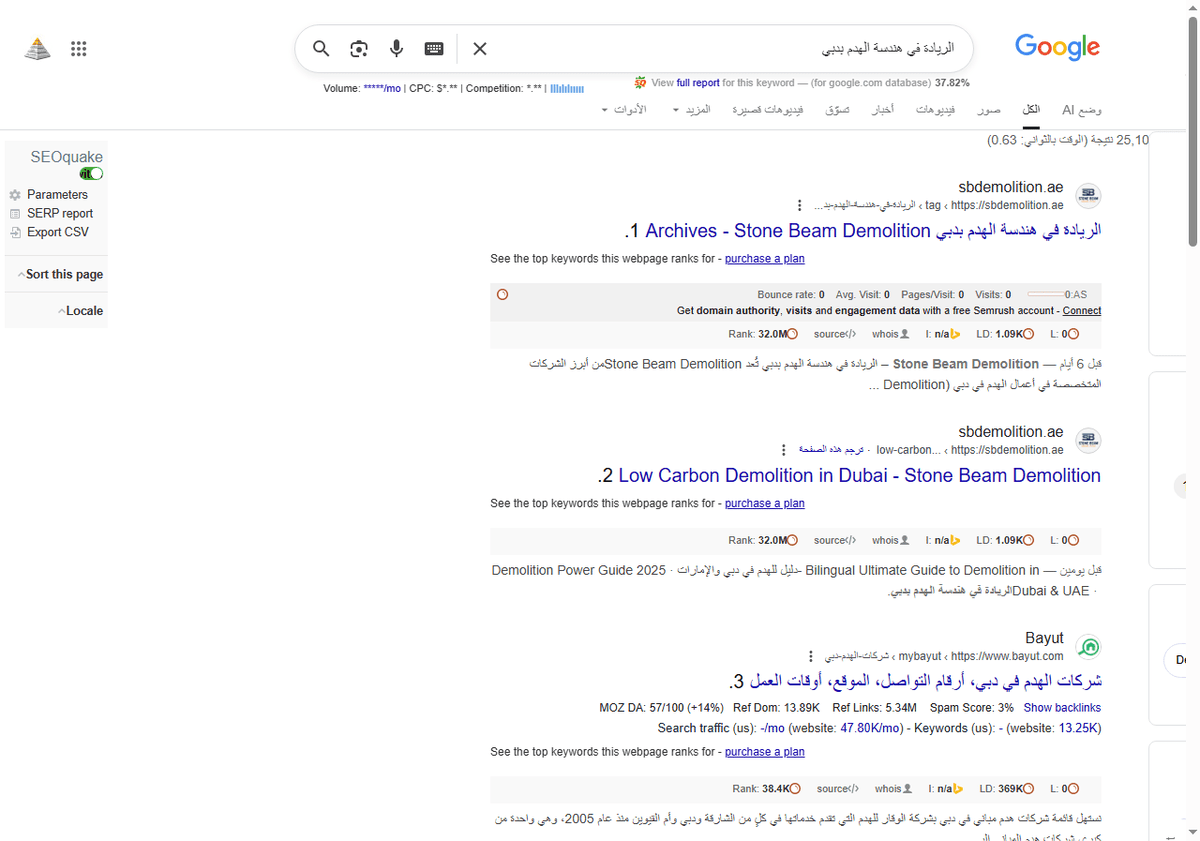Click the whois icon on the first result
The image size is (1200, 841).
tap(889, 333)
